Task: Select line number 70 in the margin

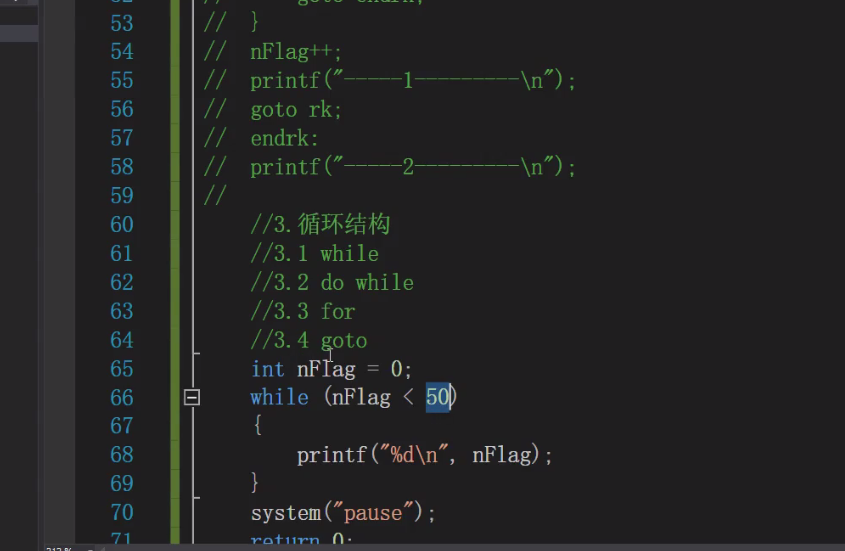Action: click(121, 513)
